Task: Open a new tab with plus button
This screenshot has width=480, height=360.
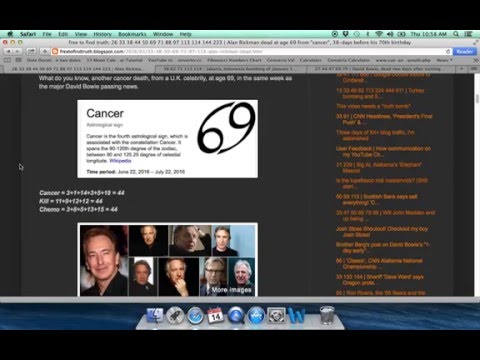Action: click(x=461, y=69)
